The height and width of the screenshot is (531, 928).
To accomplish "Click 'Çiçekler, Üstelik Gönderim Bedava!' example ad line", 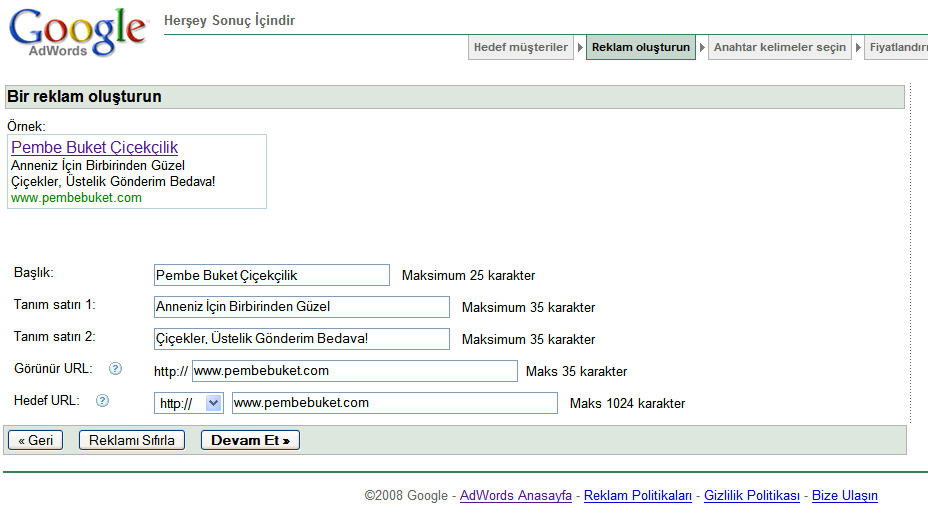I will [113, 182].
